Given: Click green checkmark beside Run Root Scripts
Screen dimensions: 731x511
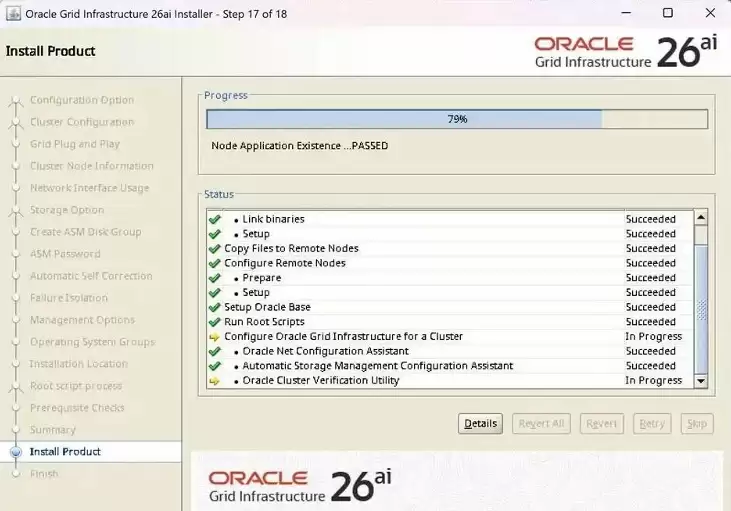Looking at the screenshot, I should click(x=214, y=322).
